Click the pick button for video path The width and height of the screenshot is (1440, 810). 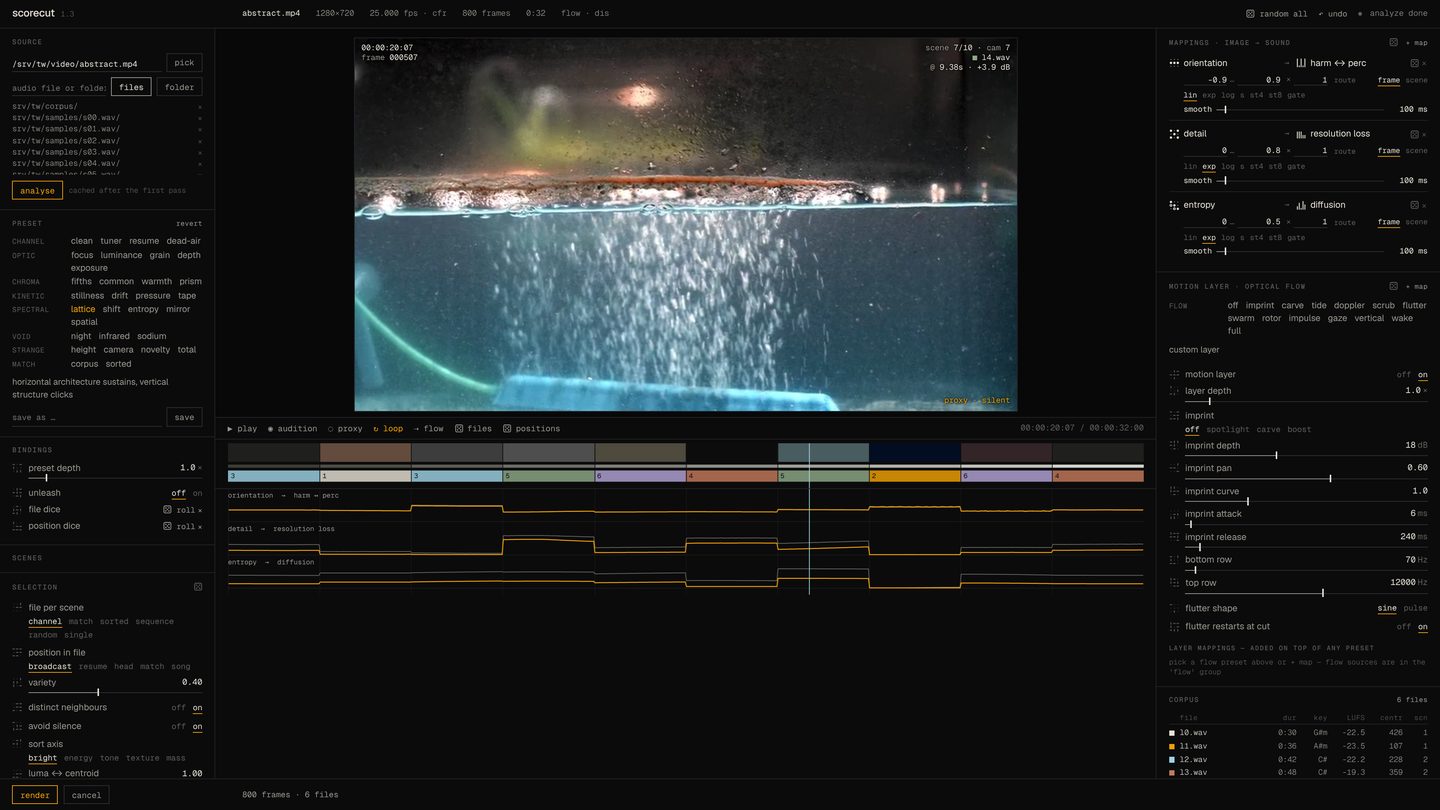tap(184, 63)
